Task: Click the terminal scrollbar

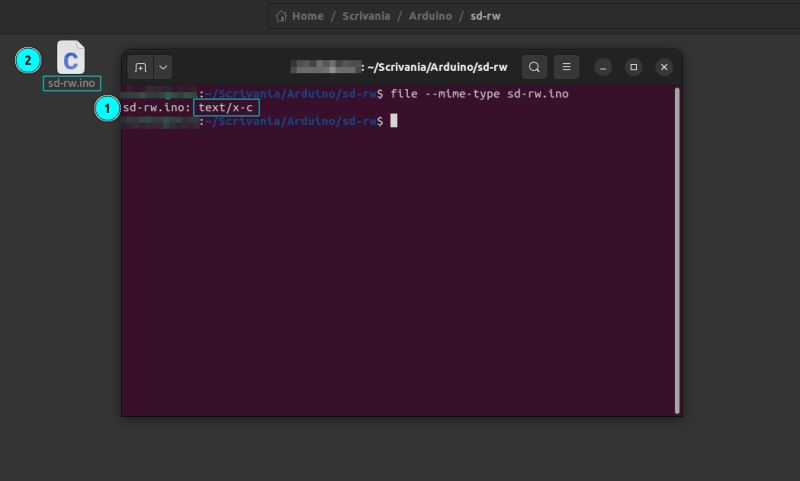Action: (677, 250)
